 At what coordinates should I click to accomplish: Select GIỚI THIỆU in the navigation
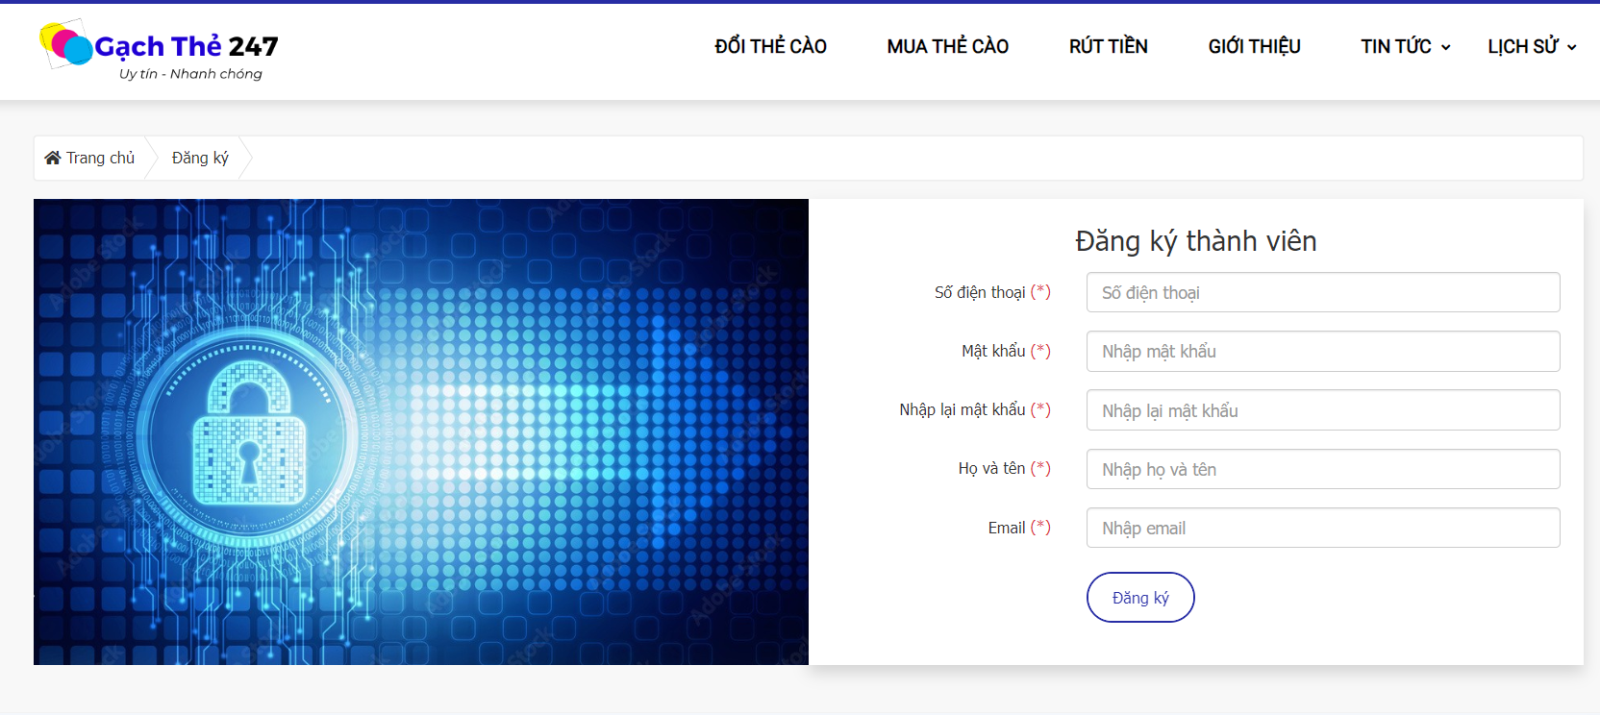click(1254, 46)
